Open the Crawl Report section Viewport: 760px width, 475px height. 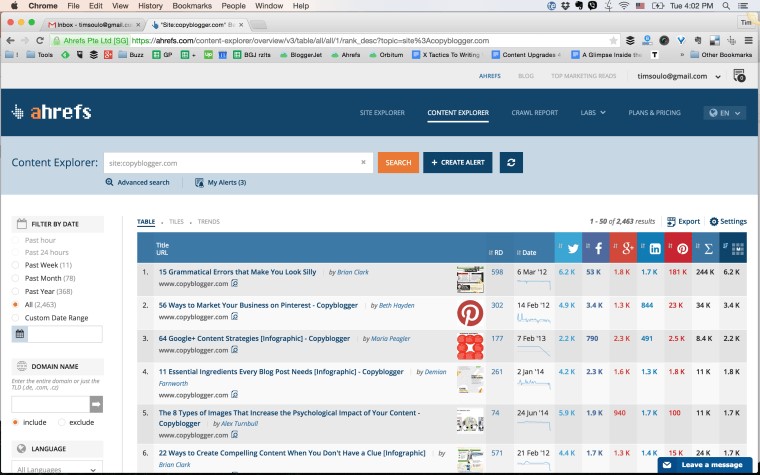pos(535,112)
